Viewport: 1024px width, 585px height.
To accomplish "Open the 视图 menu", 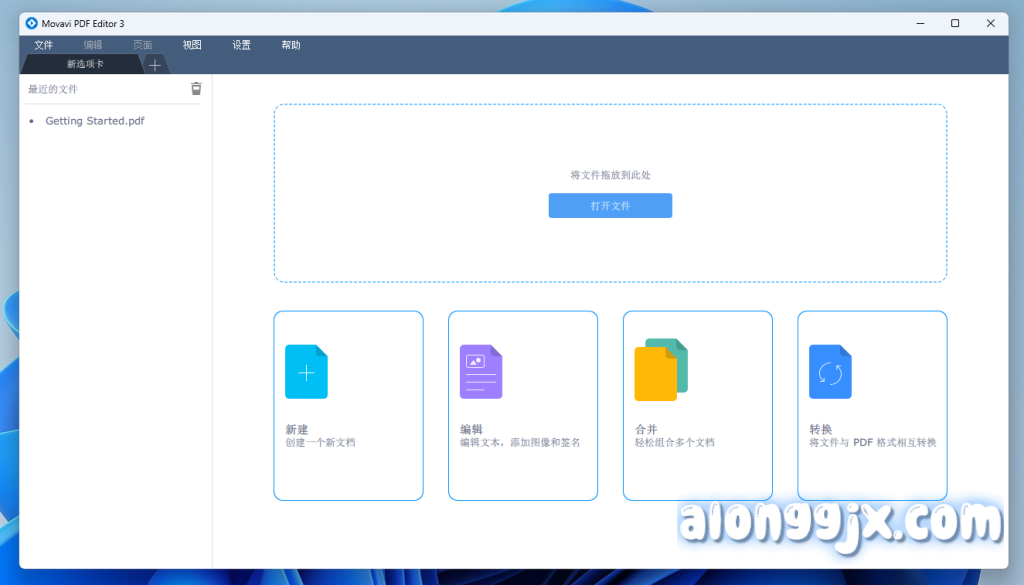I will tap(192, 45).
